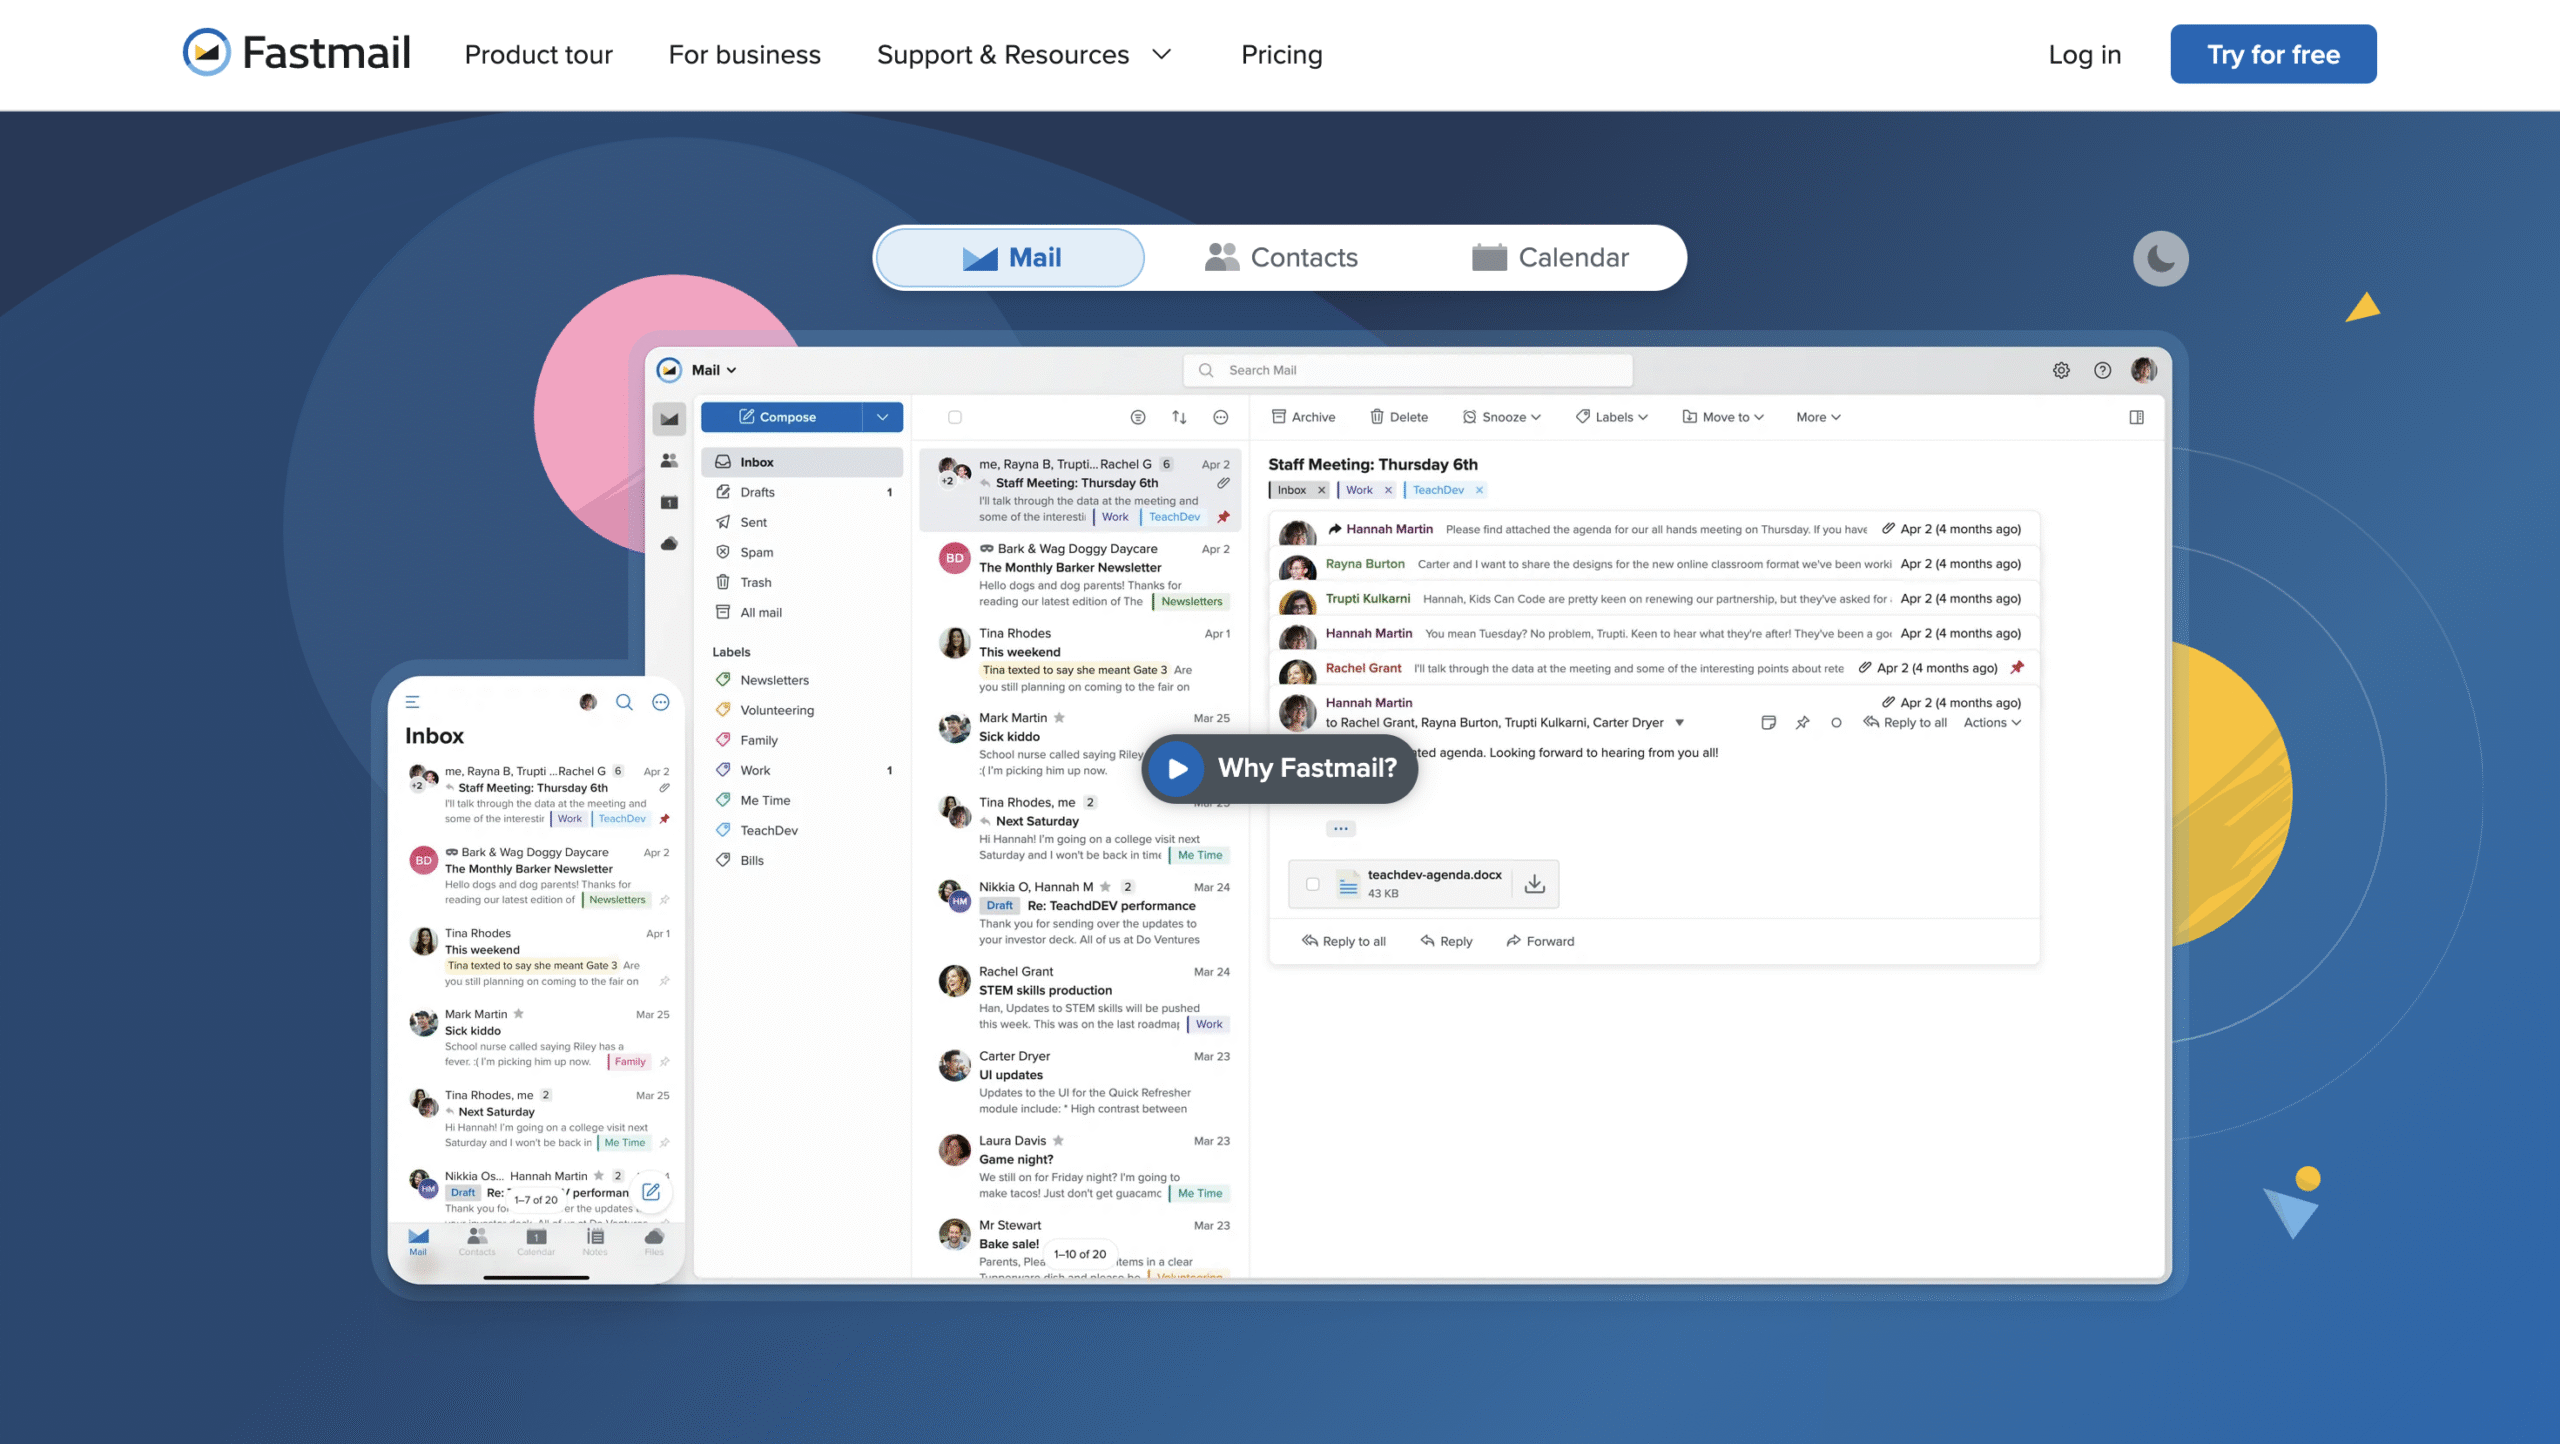Open For business page
The height and width of the screenshot is (1444, 2560).
coord(744,54)
